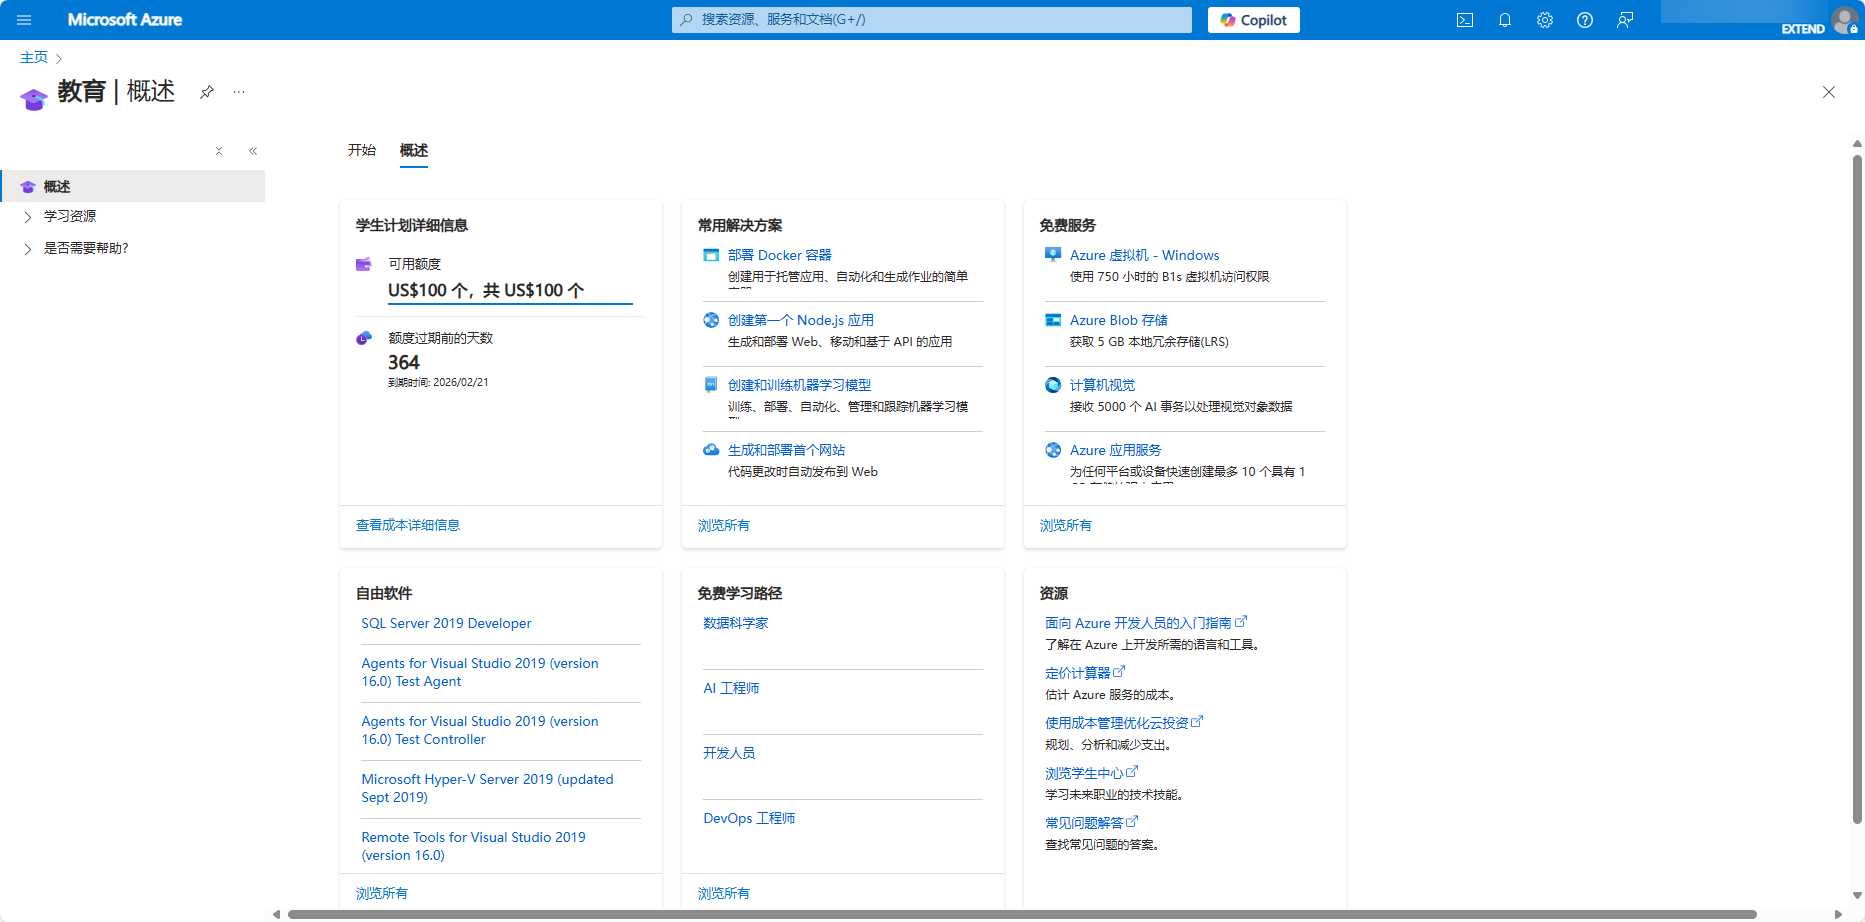Expand the 是否需要帮助? section
This screenshot has height=922, width=1865.
point(28,249)
